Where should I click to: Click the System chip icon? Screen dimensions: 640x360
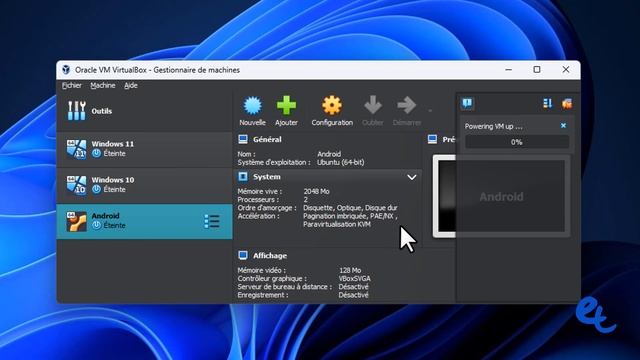click(243, 177)
